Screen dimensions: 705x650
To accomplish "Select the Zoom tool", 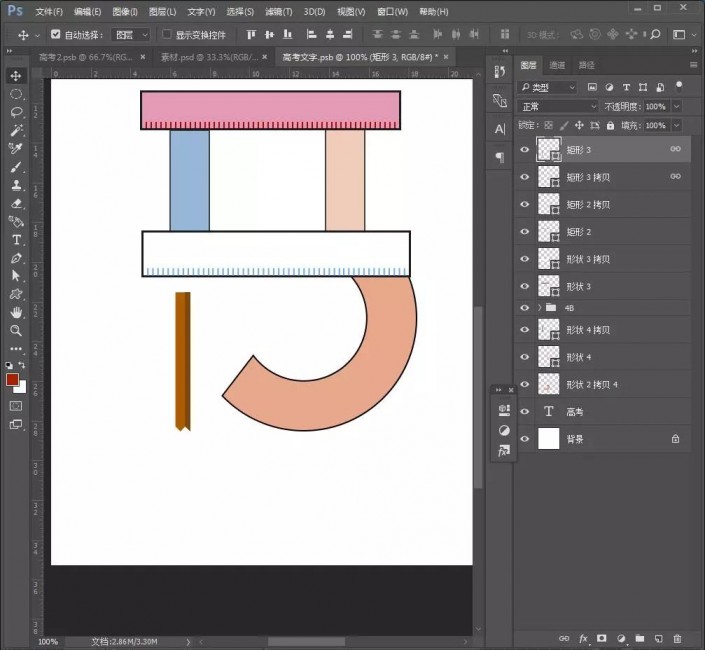I will 16,331.
